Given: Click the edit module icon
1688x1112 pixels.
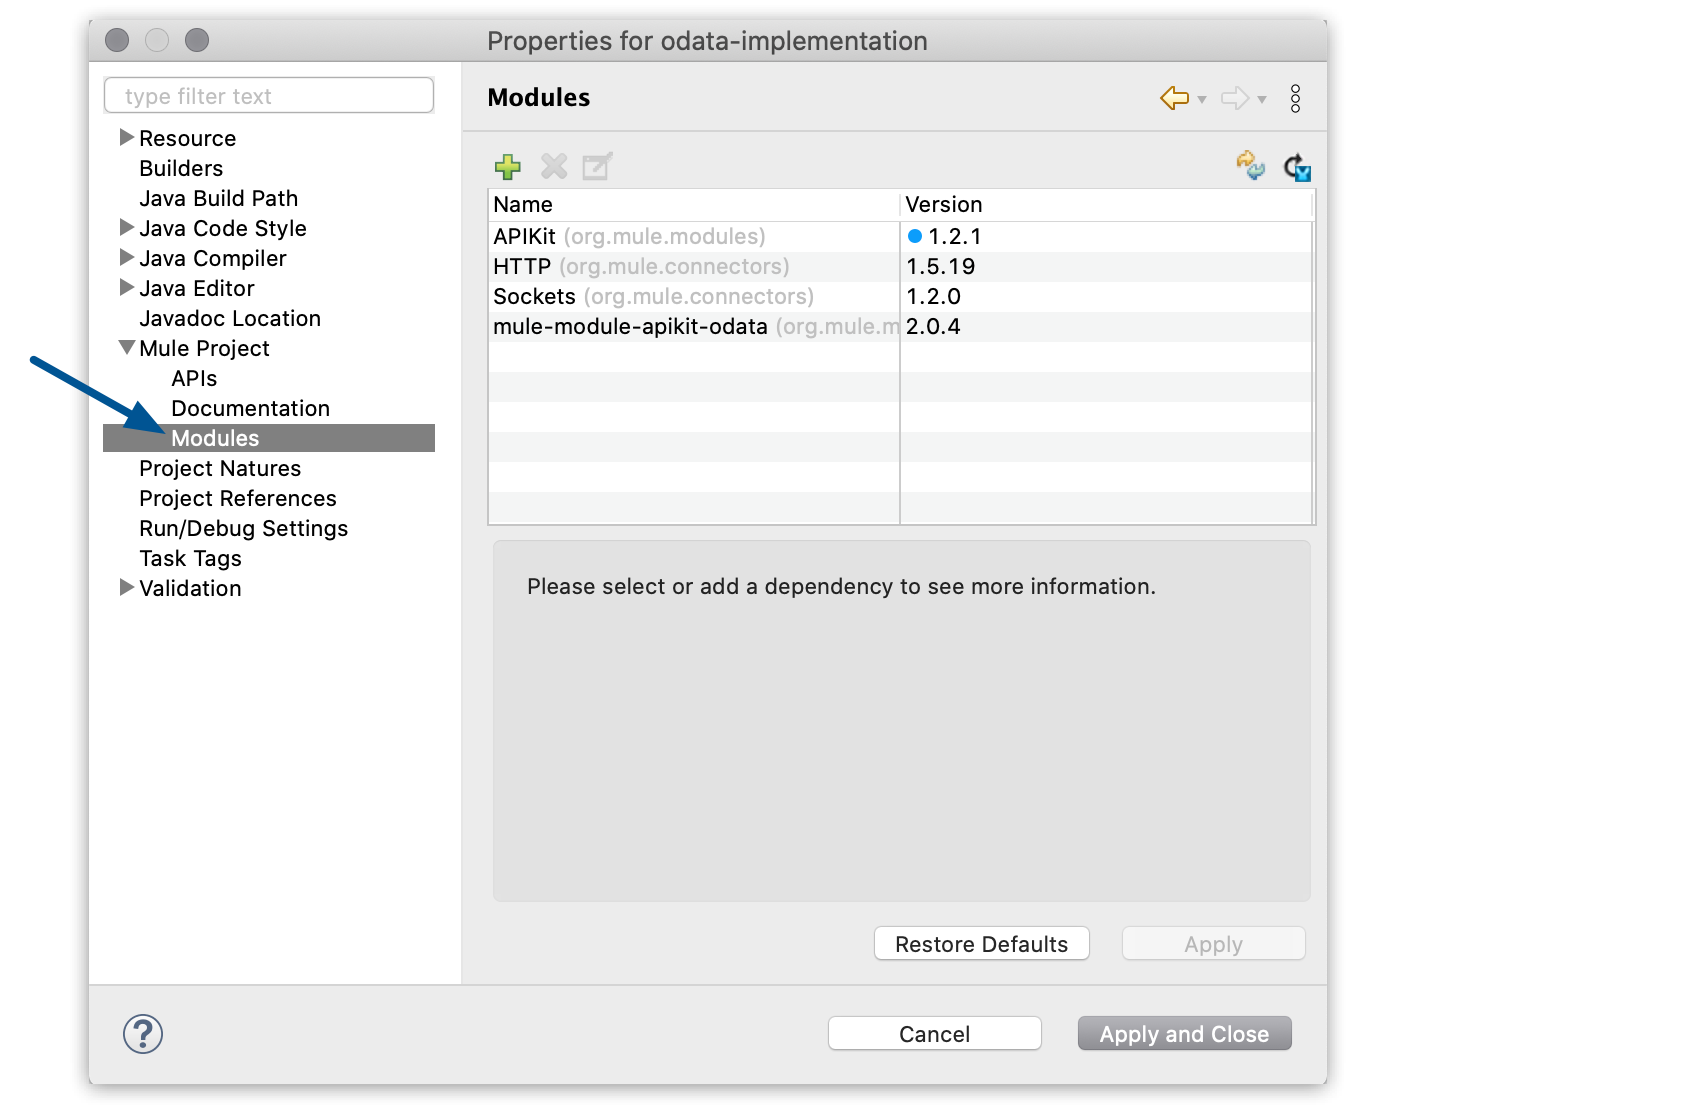Looking at the screenshot, I should click(x=597, y=167).
